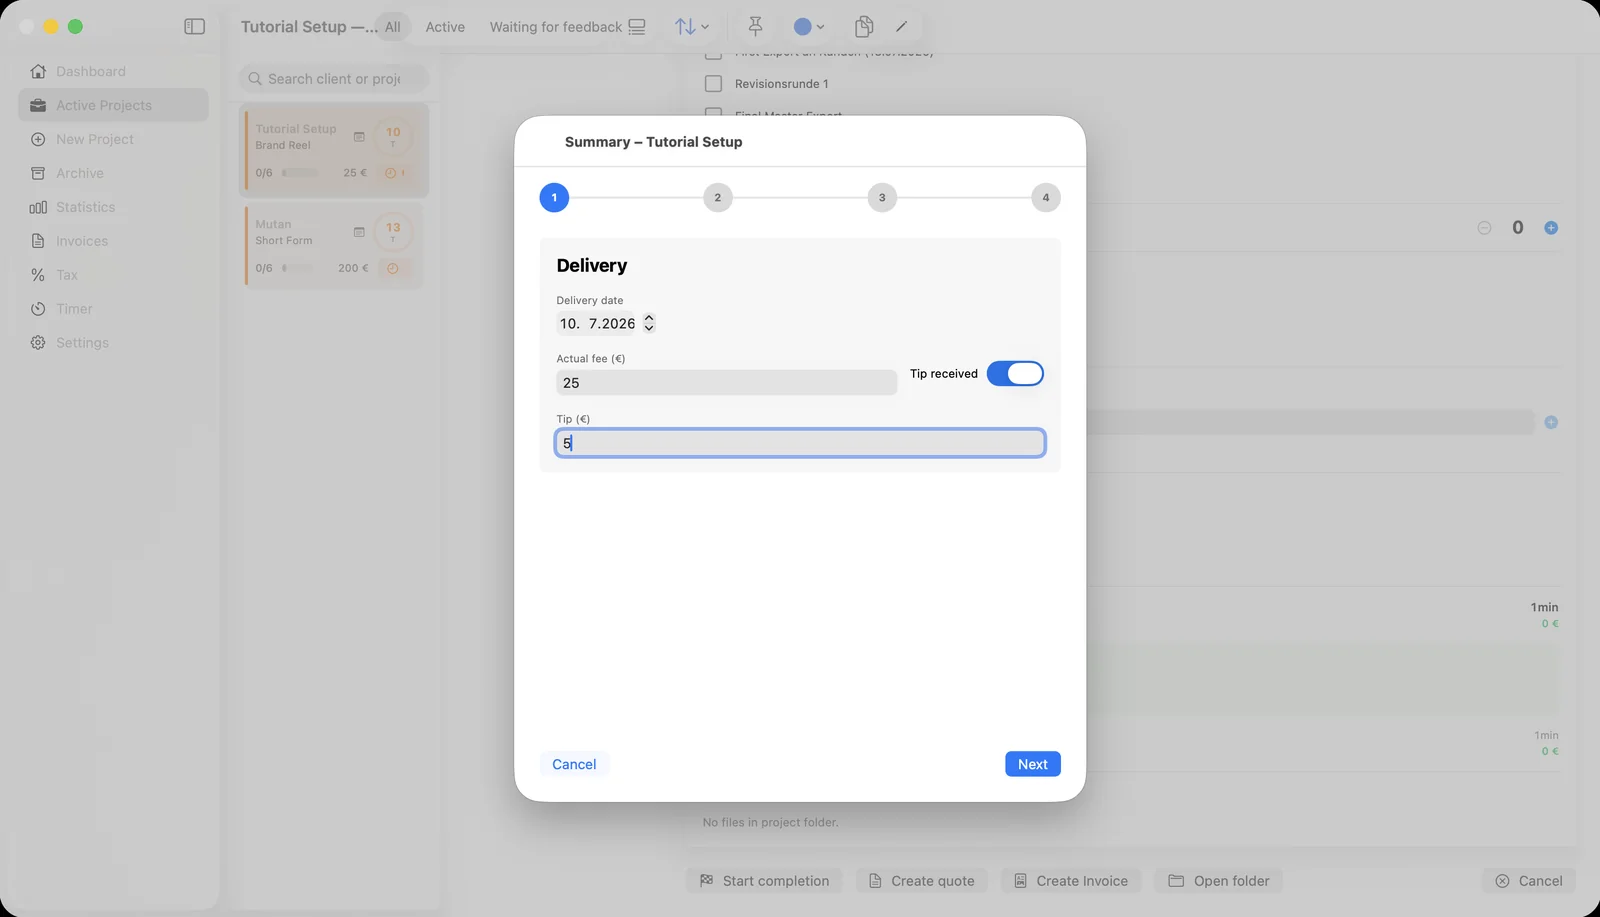Click Open folder button
Viewport: 1600px width, 917px height.
(1219, 881)
